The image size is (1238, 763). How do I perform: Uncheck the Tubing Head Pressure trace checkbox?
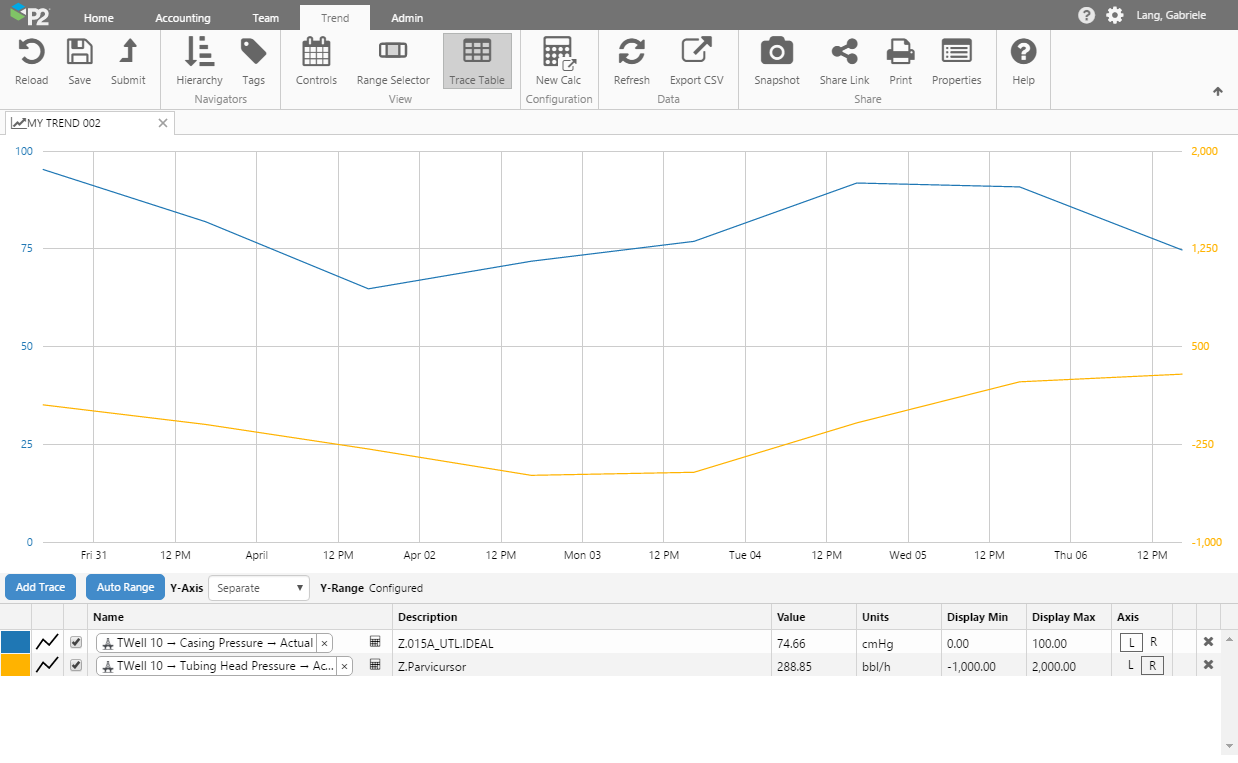click(76, 665)
